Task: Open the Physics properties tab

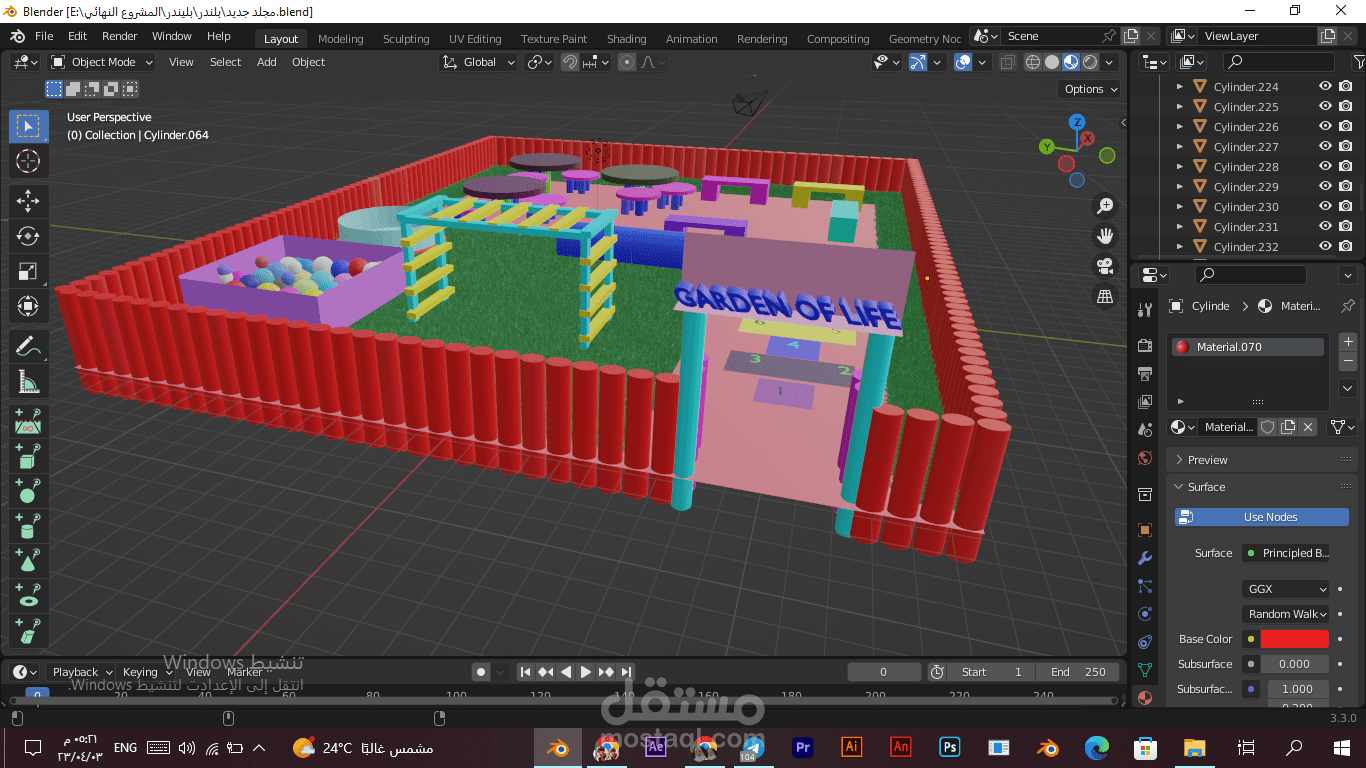Action: tap(1146, 614)
